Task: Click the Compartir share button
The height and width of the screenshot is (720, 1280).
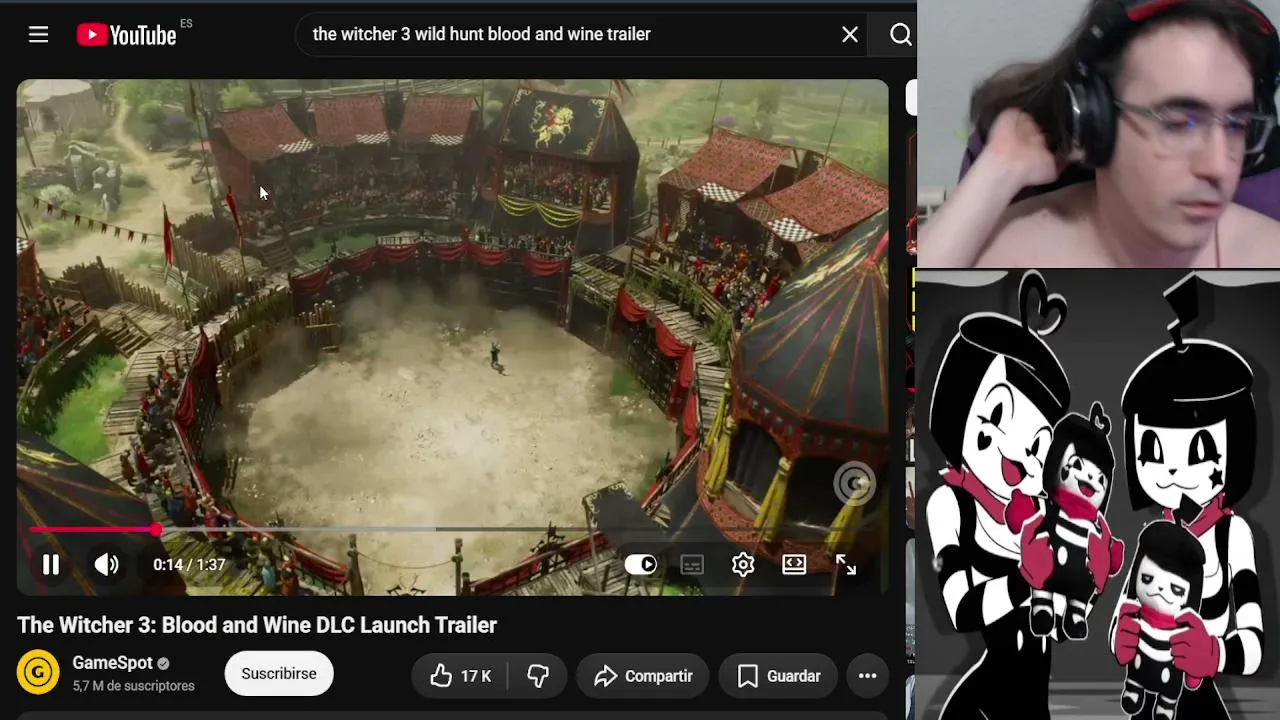Action: pyautogui.click(x=643, y=676)
